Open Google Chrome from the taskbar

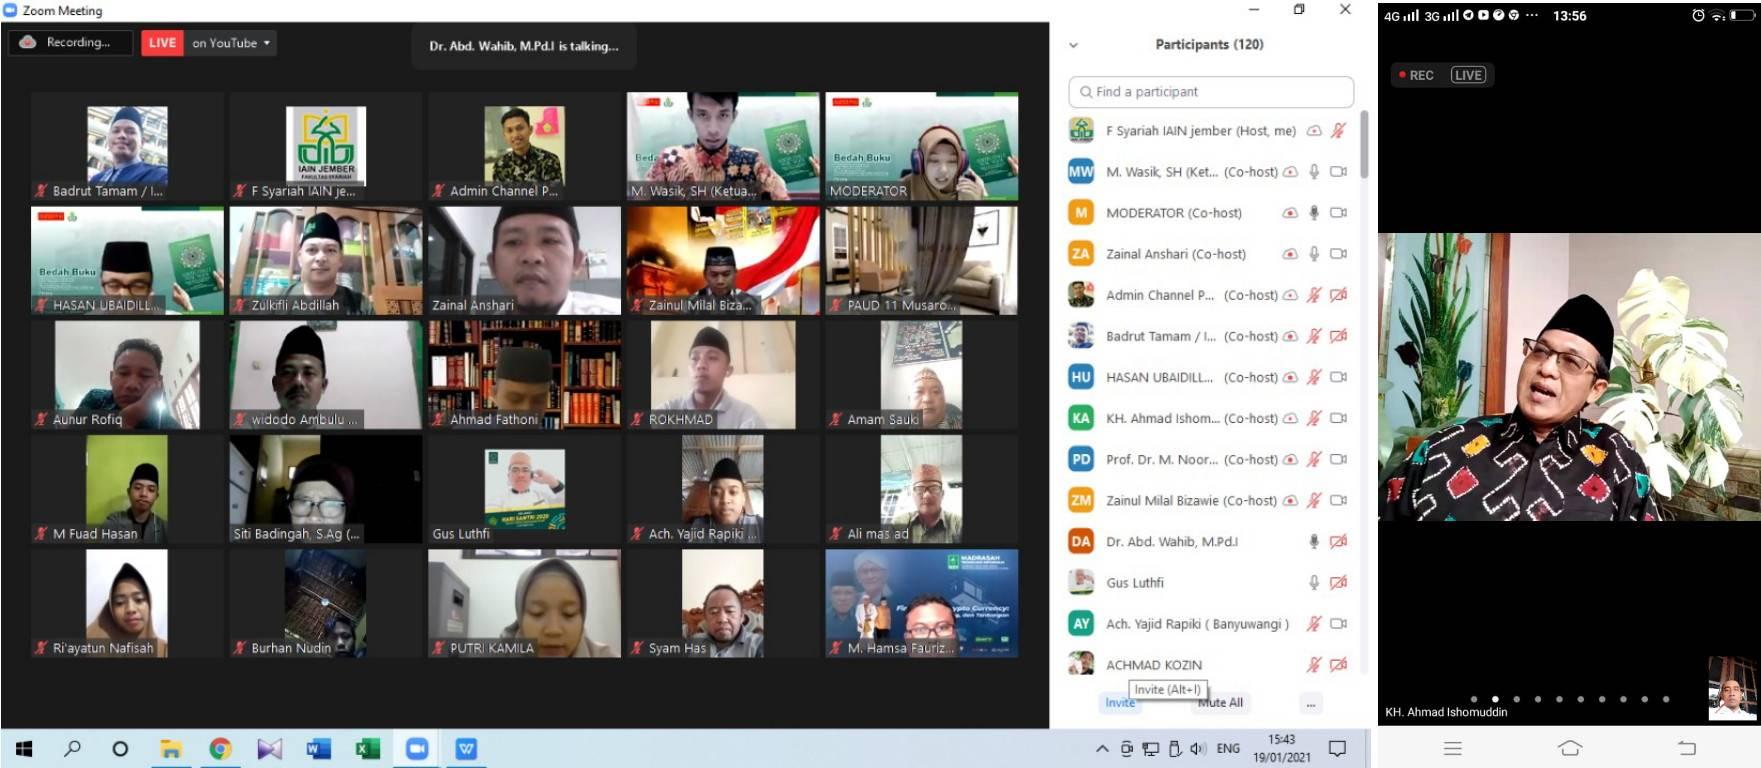point(220,748)
